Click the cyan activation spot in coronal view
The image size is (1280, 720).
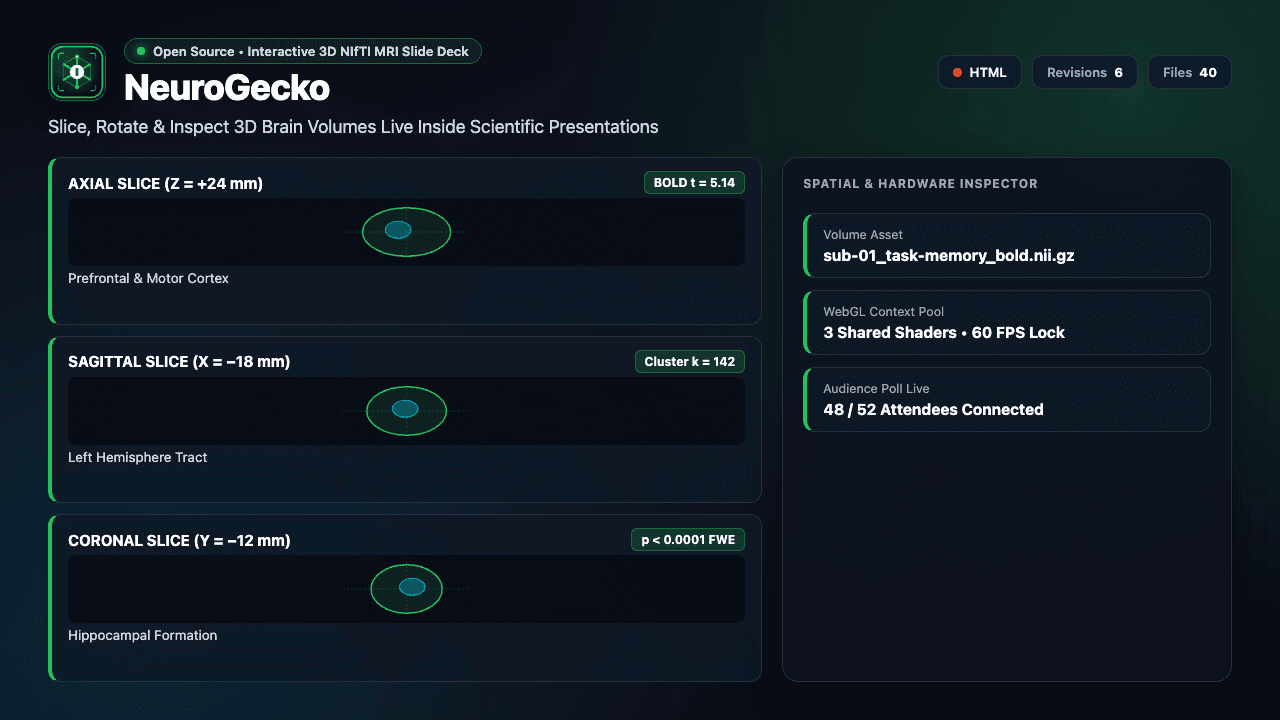pos(412,587)
